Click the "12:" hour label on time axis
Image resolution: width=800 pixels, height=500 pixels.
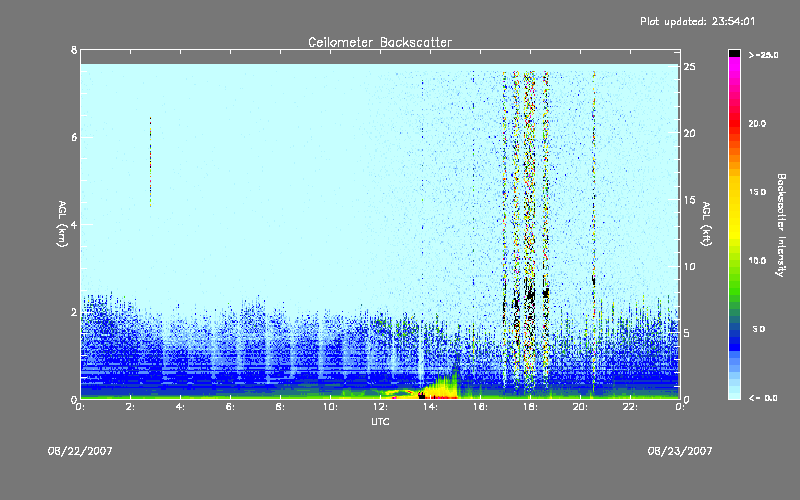[x=380, y=407]
